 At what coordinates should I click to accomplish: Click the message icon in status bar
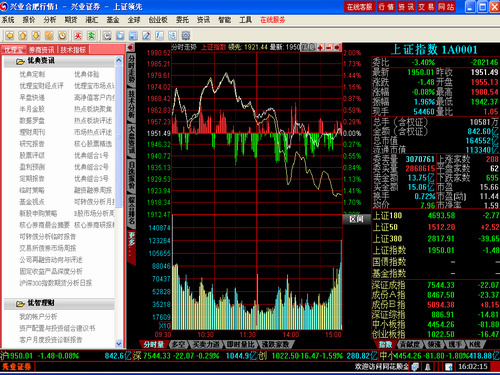click(415, 367)
